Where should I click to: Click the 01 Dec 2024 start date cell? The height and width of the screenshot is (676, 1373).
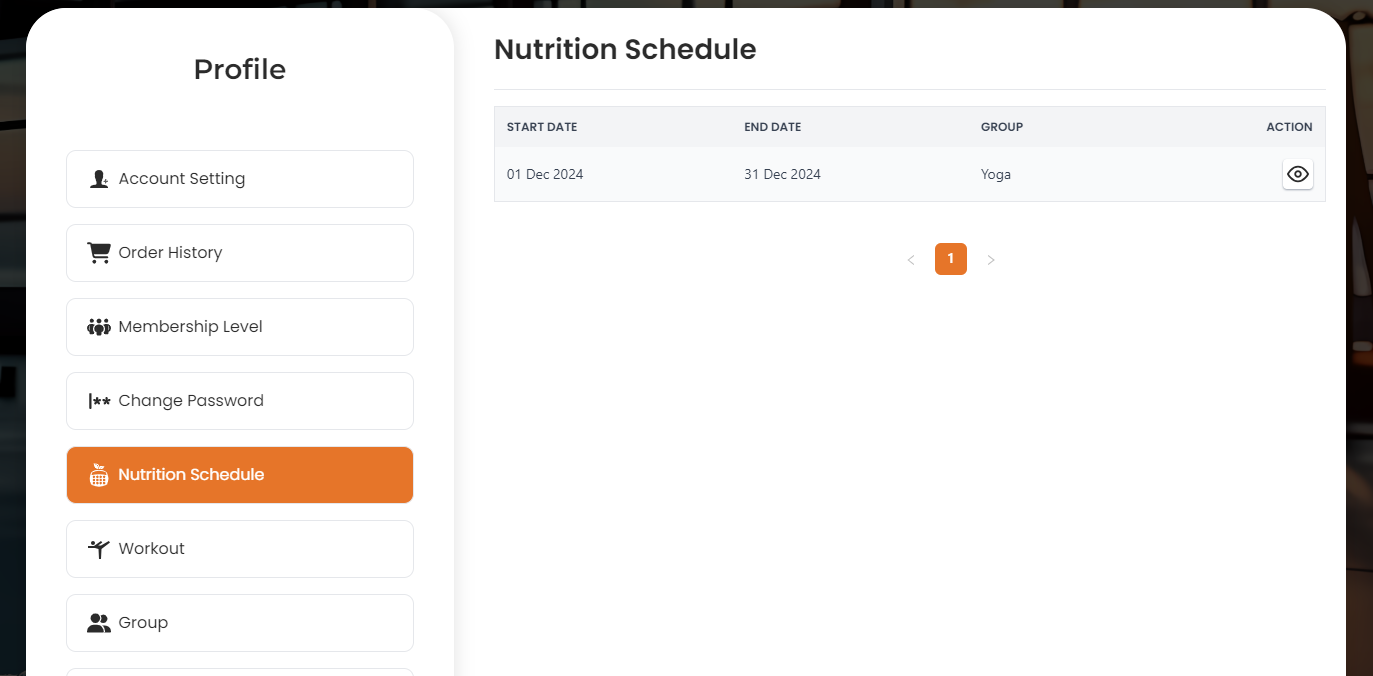pyautogui.click(x=545, y=174)
